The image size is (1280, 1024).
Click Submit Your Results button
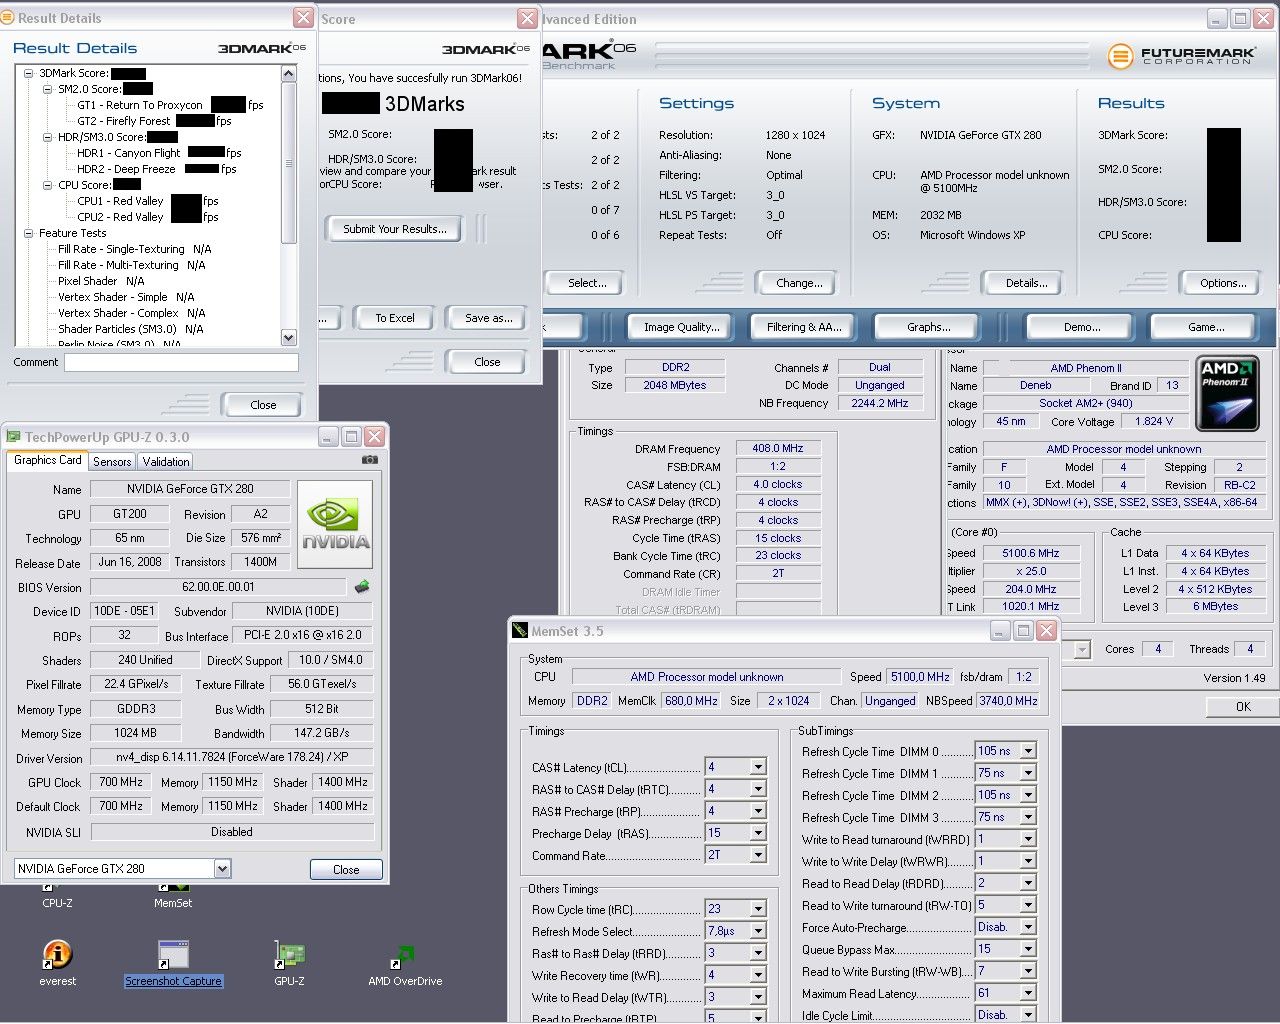[x=395, y=229]
